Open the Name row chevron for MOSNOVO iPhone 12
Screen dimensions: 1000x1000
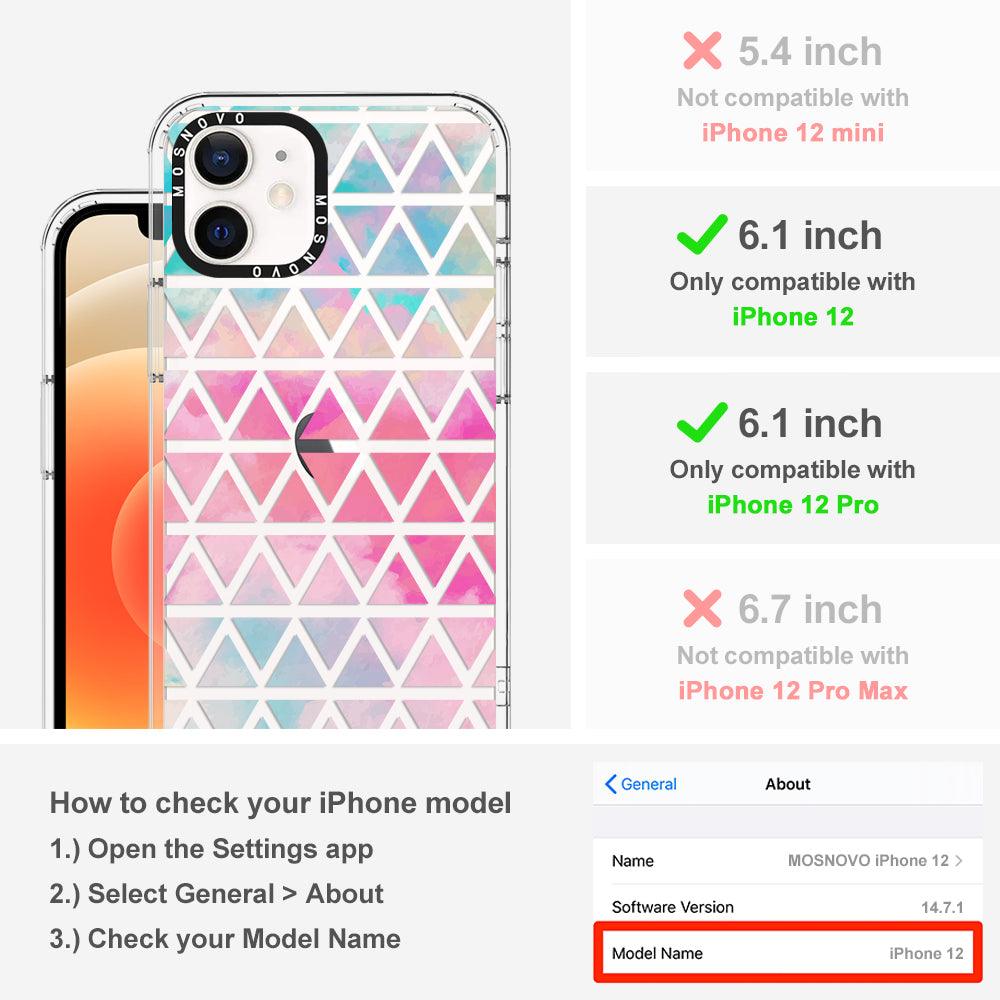pos(959,860)
